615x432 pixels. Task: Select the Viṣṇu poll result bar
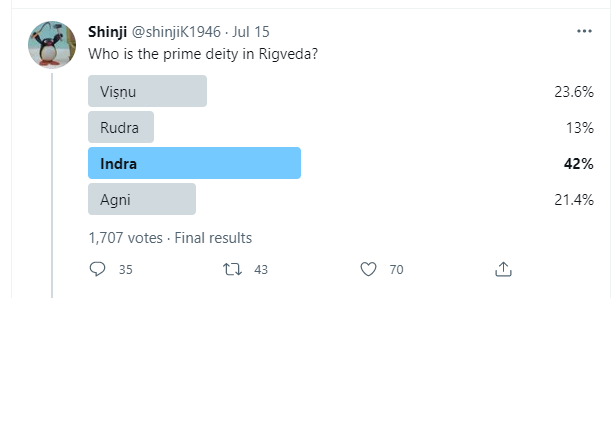point(147,91)
